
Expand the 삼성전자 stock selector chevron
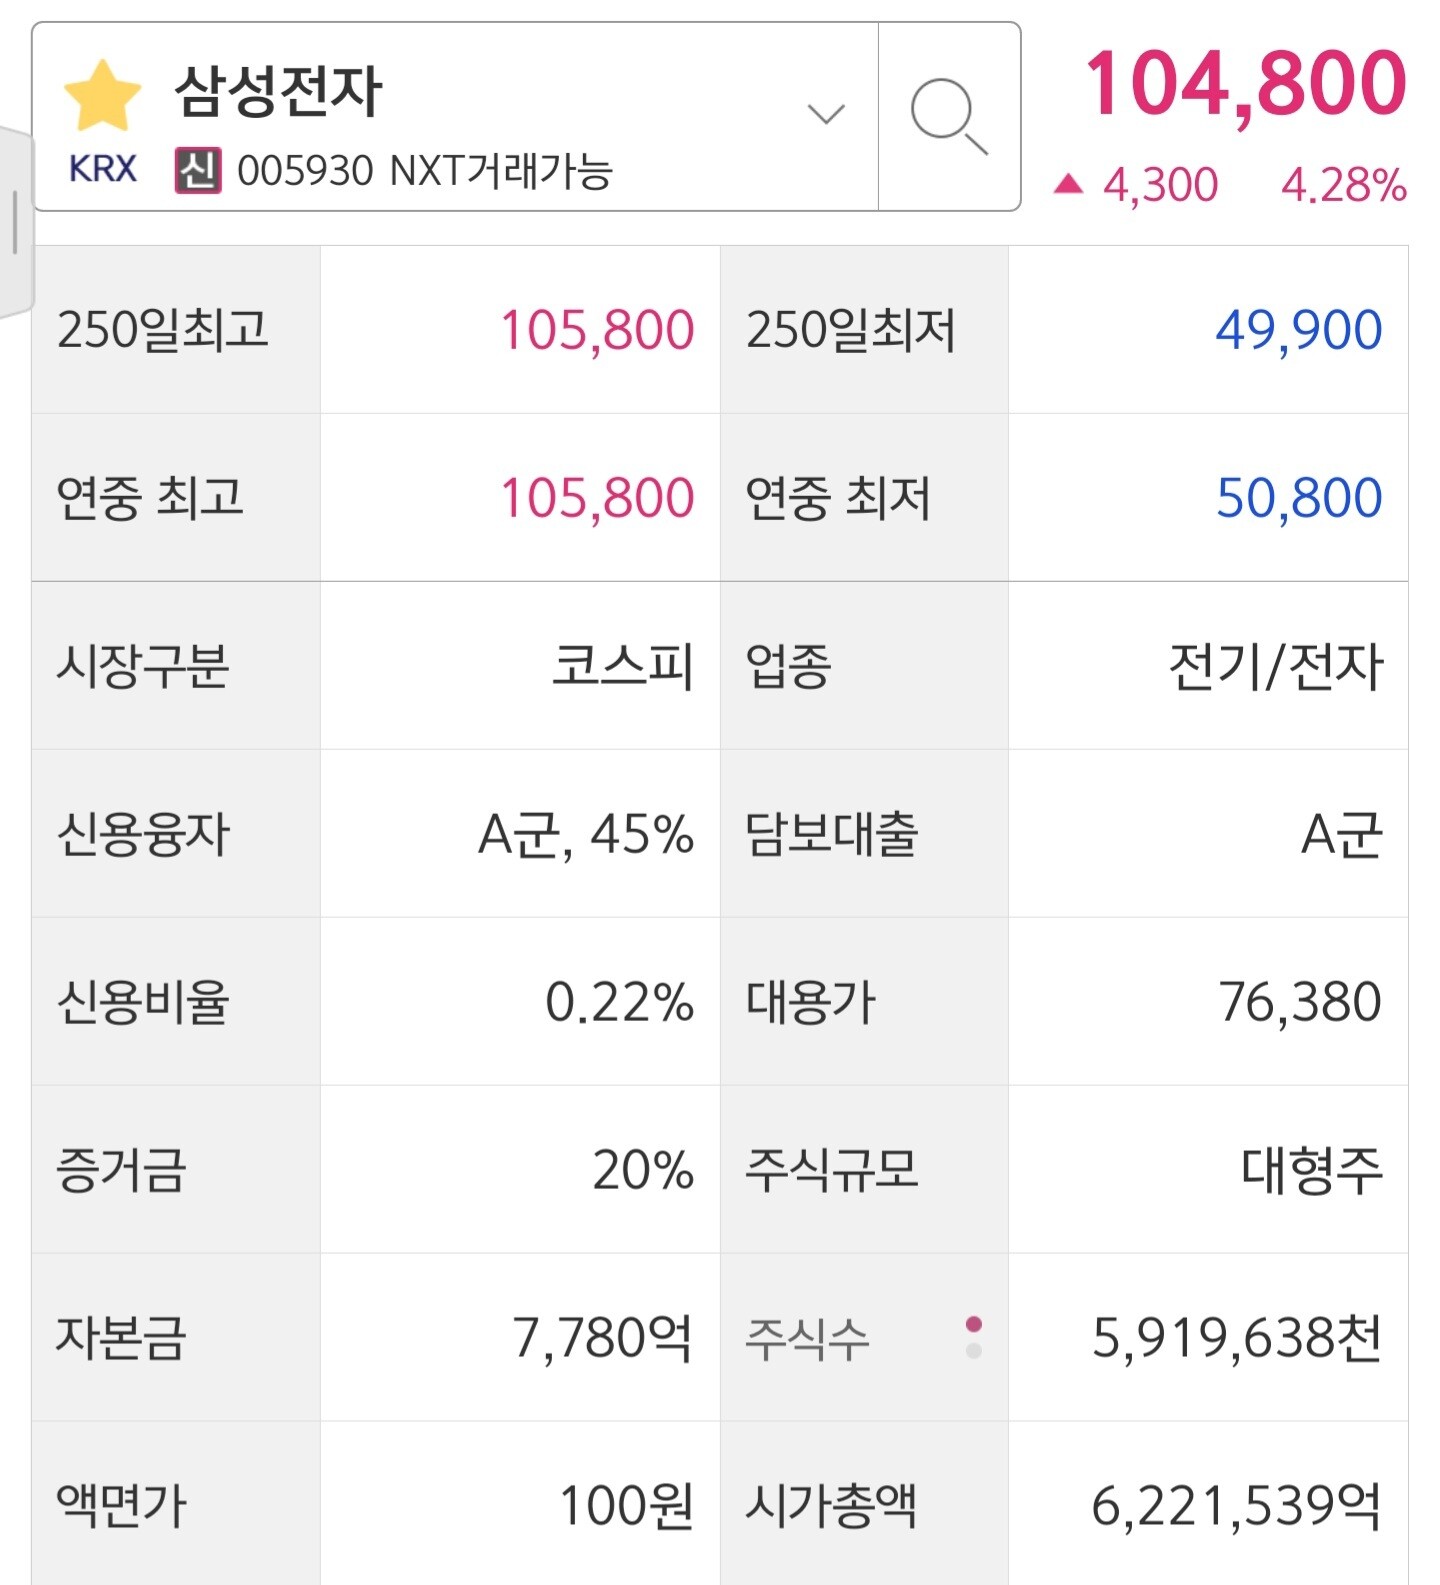pyautogui.click(x=826, y=114)
